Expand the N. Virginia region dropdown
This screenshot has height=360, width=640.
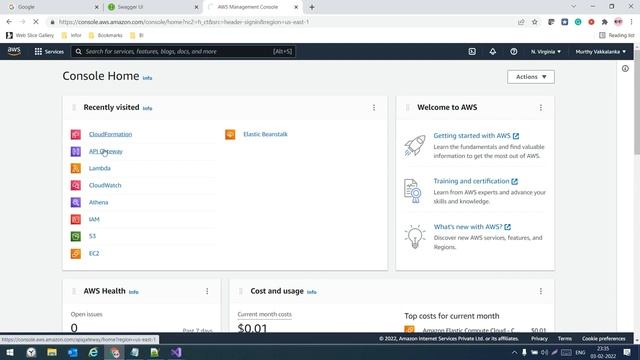point(546,52)
